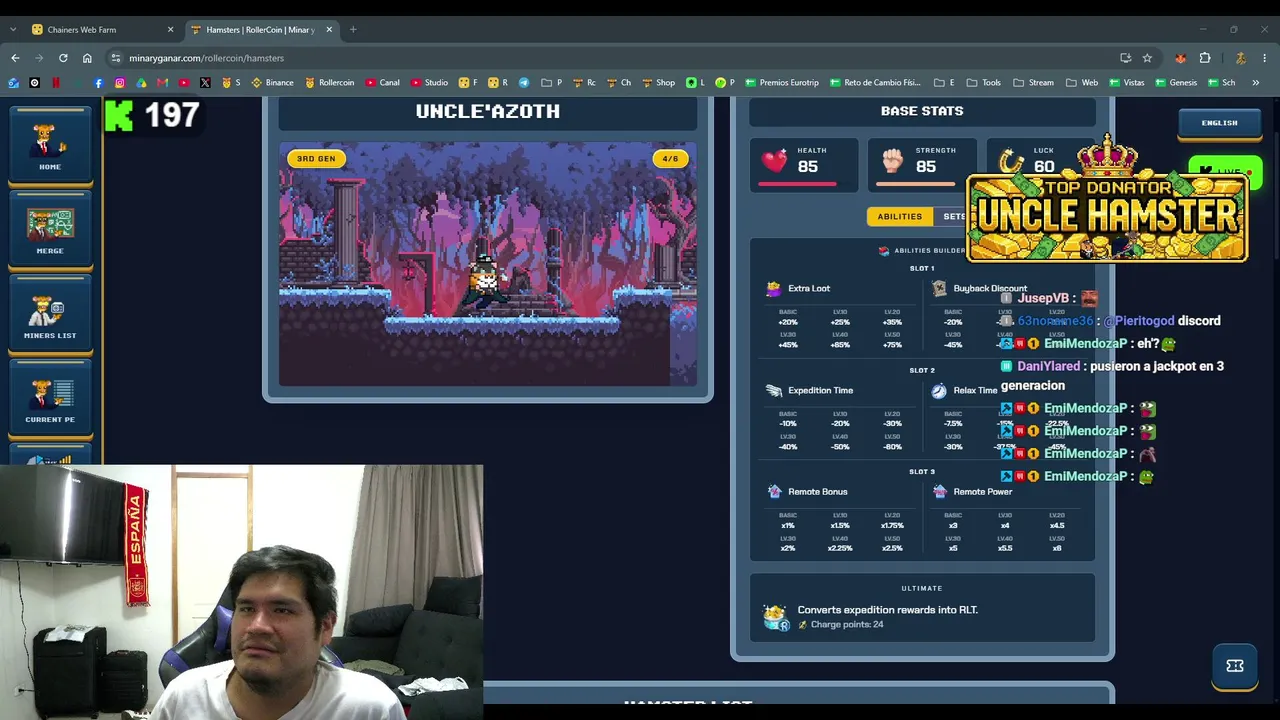Open the Binance bookmark
The image size is (1280, 720).
pos(272,83)
